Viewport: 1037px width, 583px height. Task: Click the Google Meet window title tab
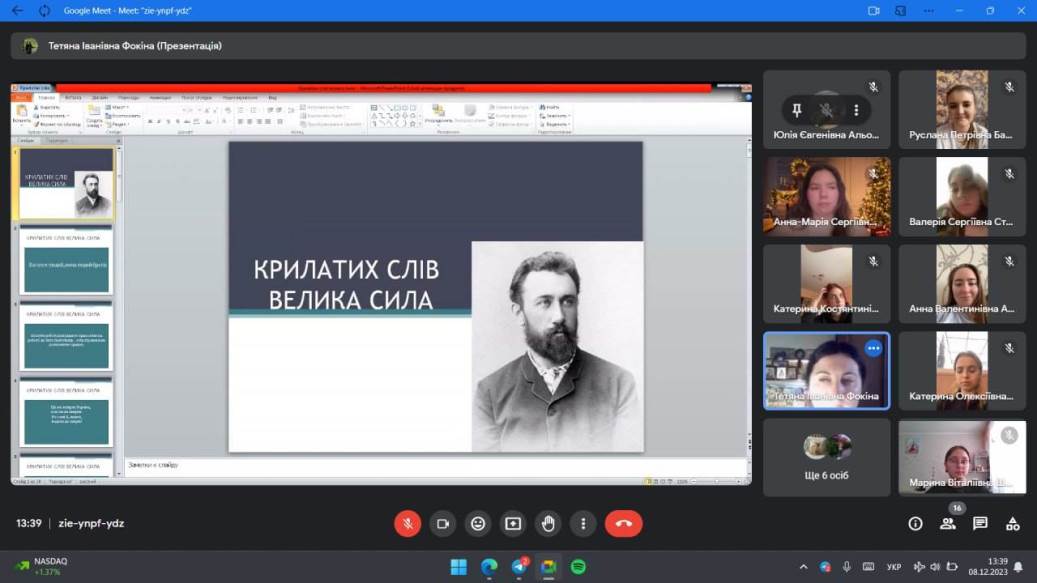click(x=127, y=10)
